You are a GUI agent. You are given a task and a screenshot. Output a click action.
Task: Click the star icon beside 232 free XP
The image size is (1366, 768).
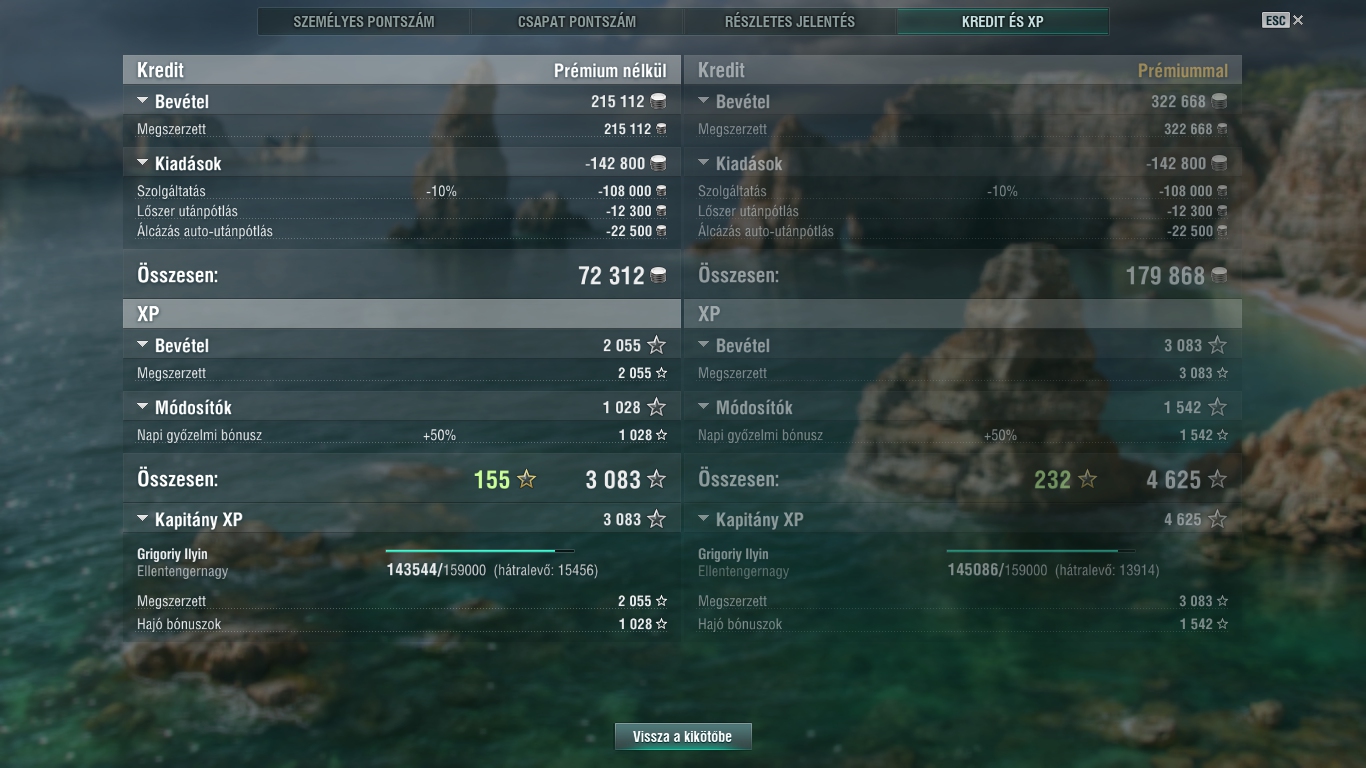(1087, 480)
